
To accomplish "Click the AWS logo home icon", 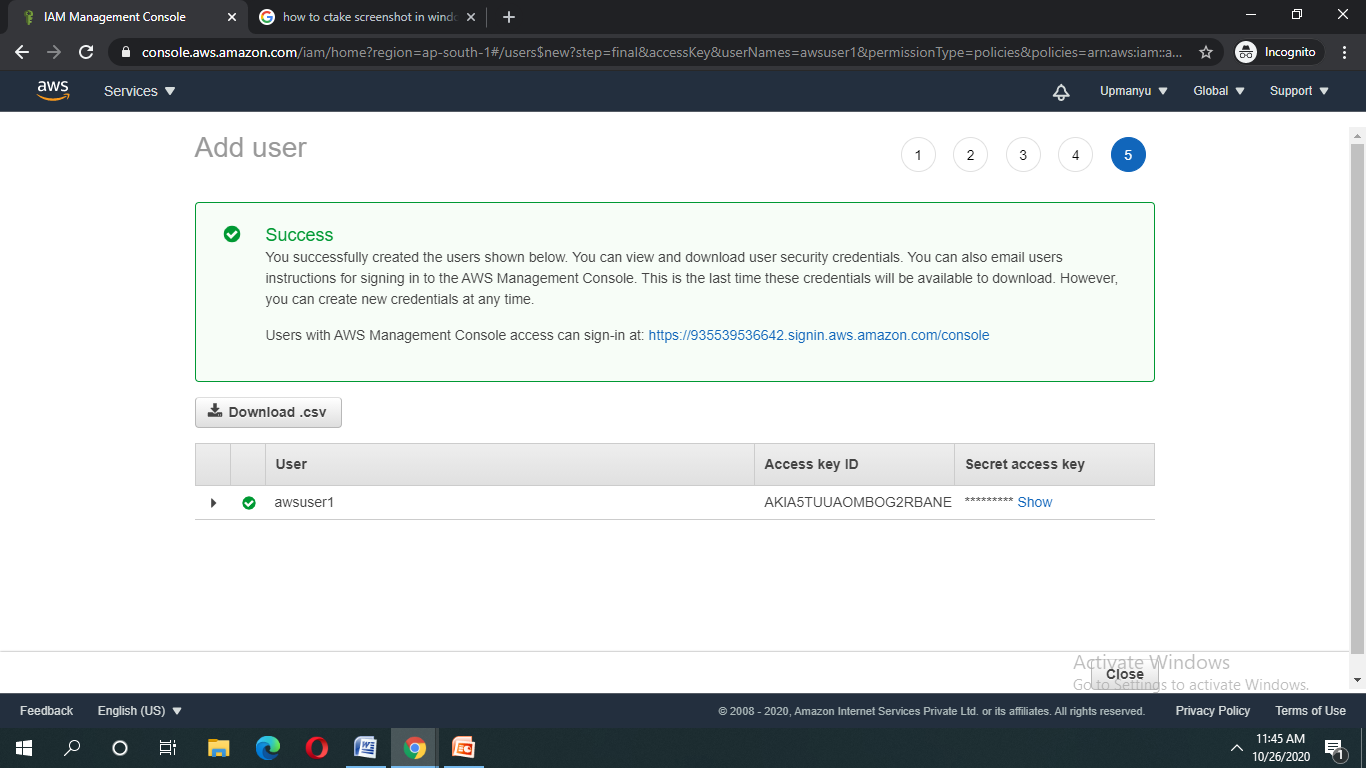I will click(x=53, y=90).
